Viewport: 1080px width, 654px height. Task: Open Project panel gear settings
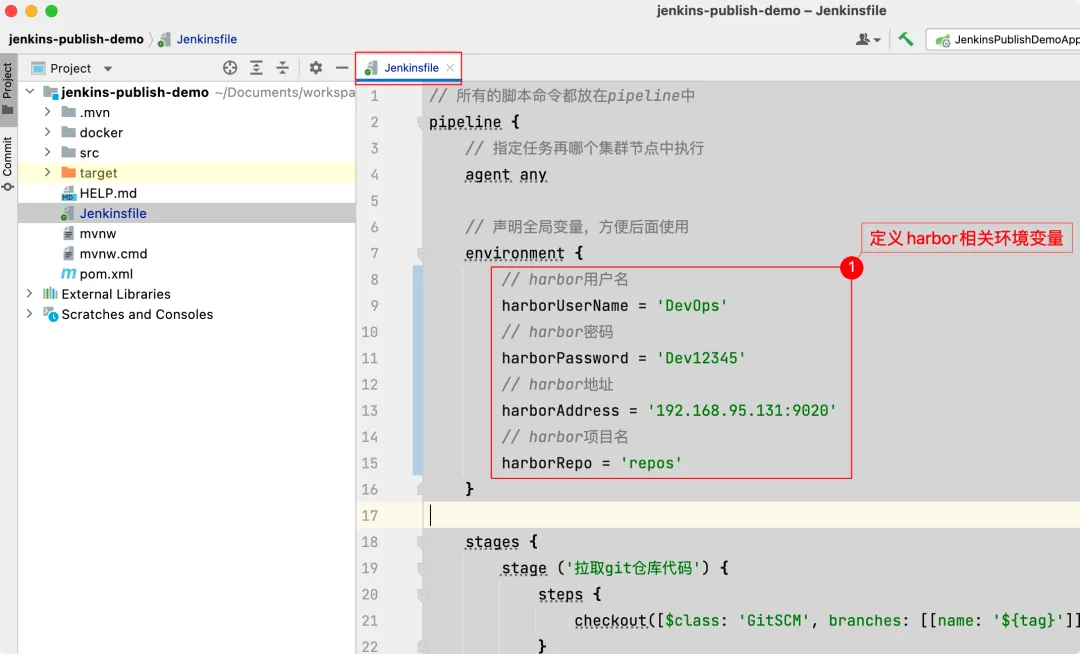coord(315,67)
